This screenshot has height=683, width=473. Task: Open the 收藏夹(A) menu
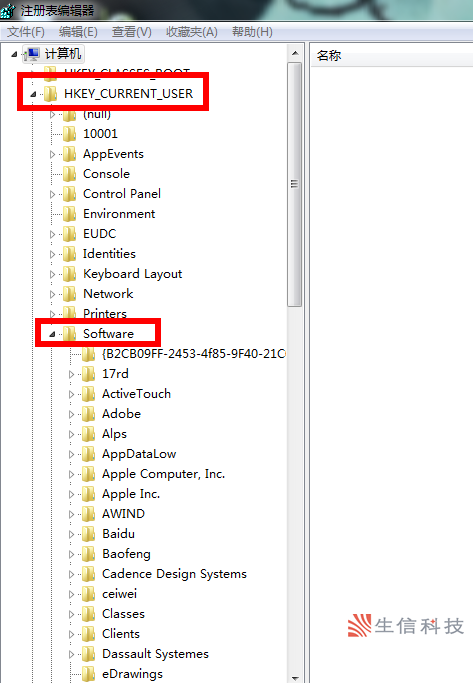(x=192, y=32)
